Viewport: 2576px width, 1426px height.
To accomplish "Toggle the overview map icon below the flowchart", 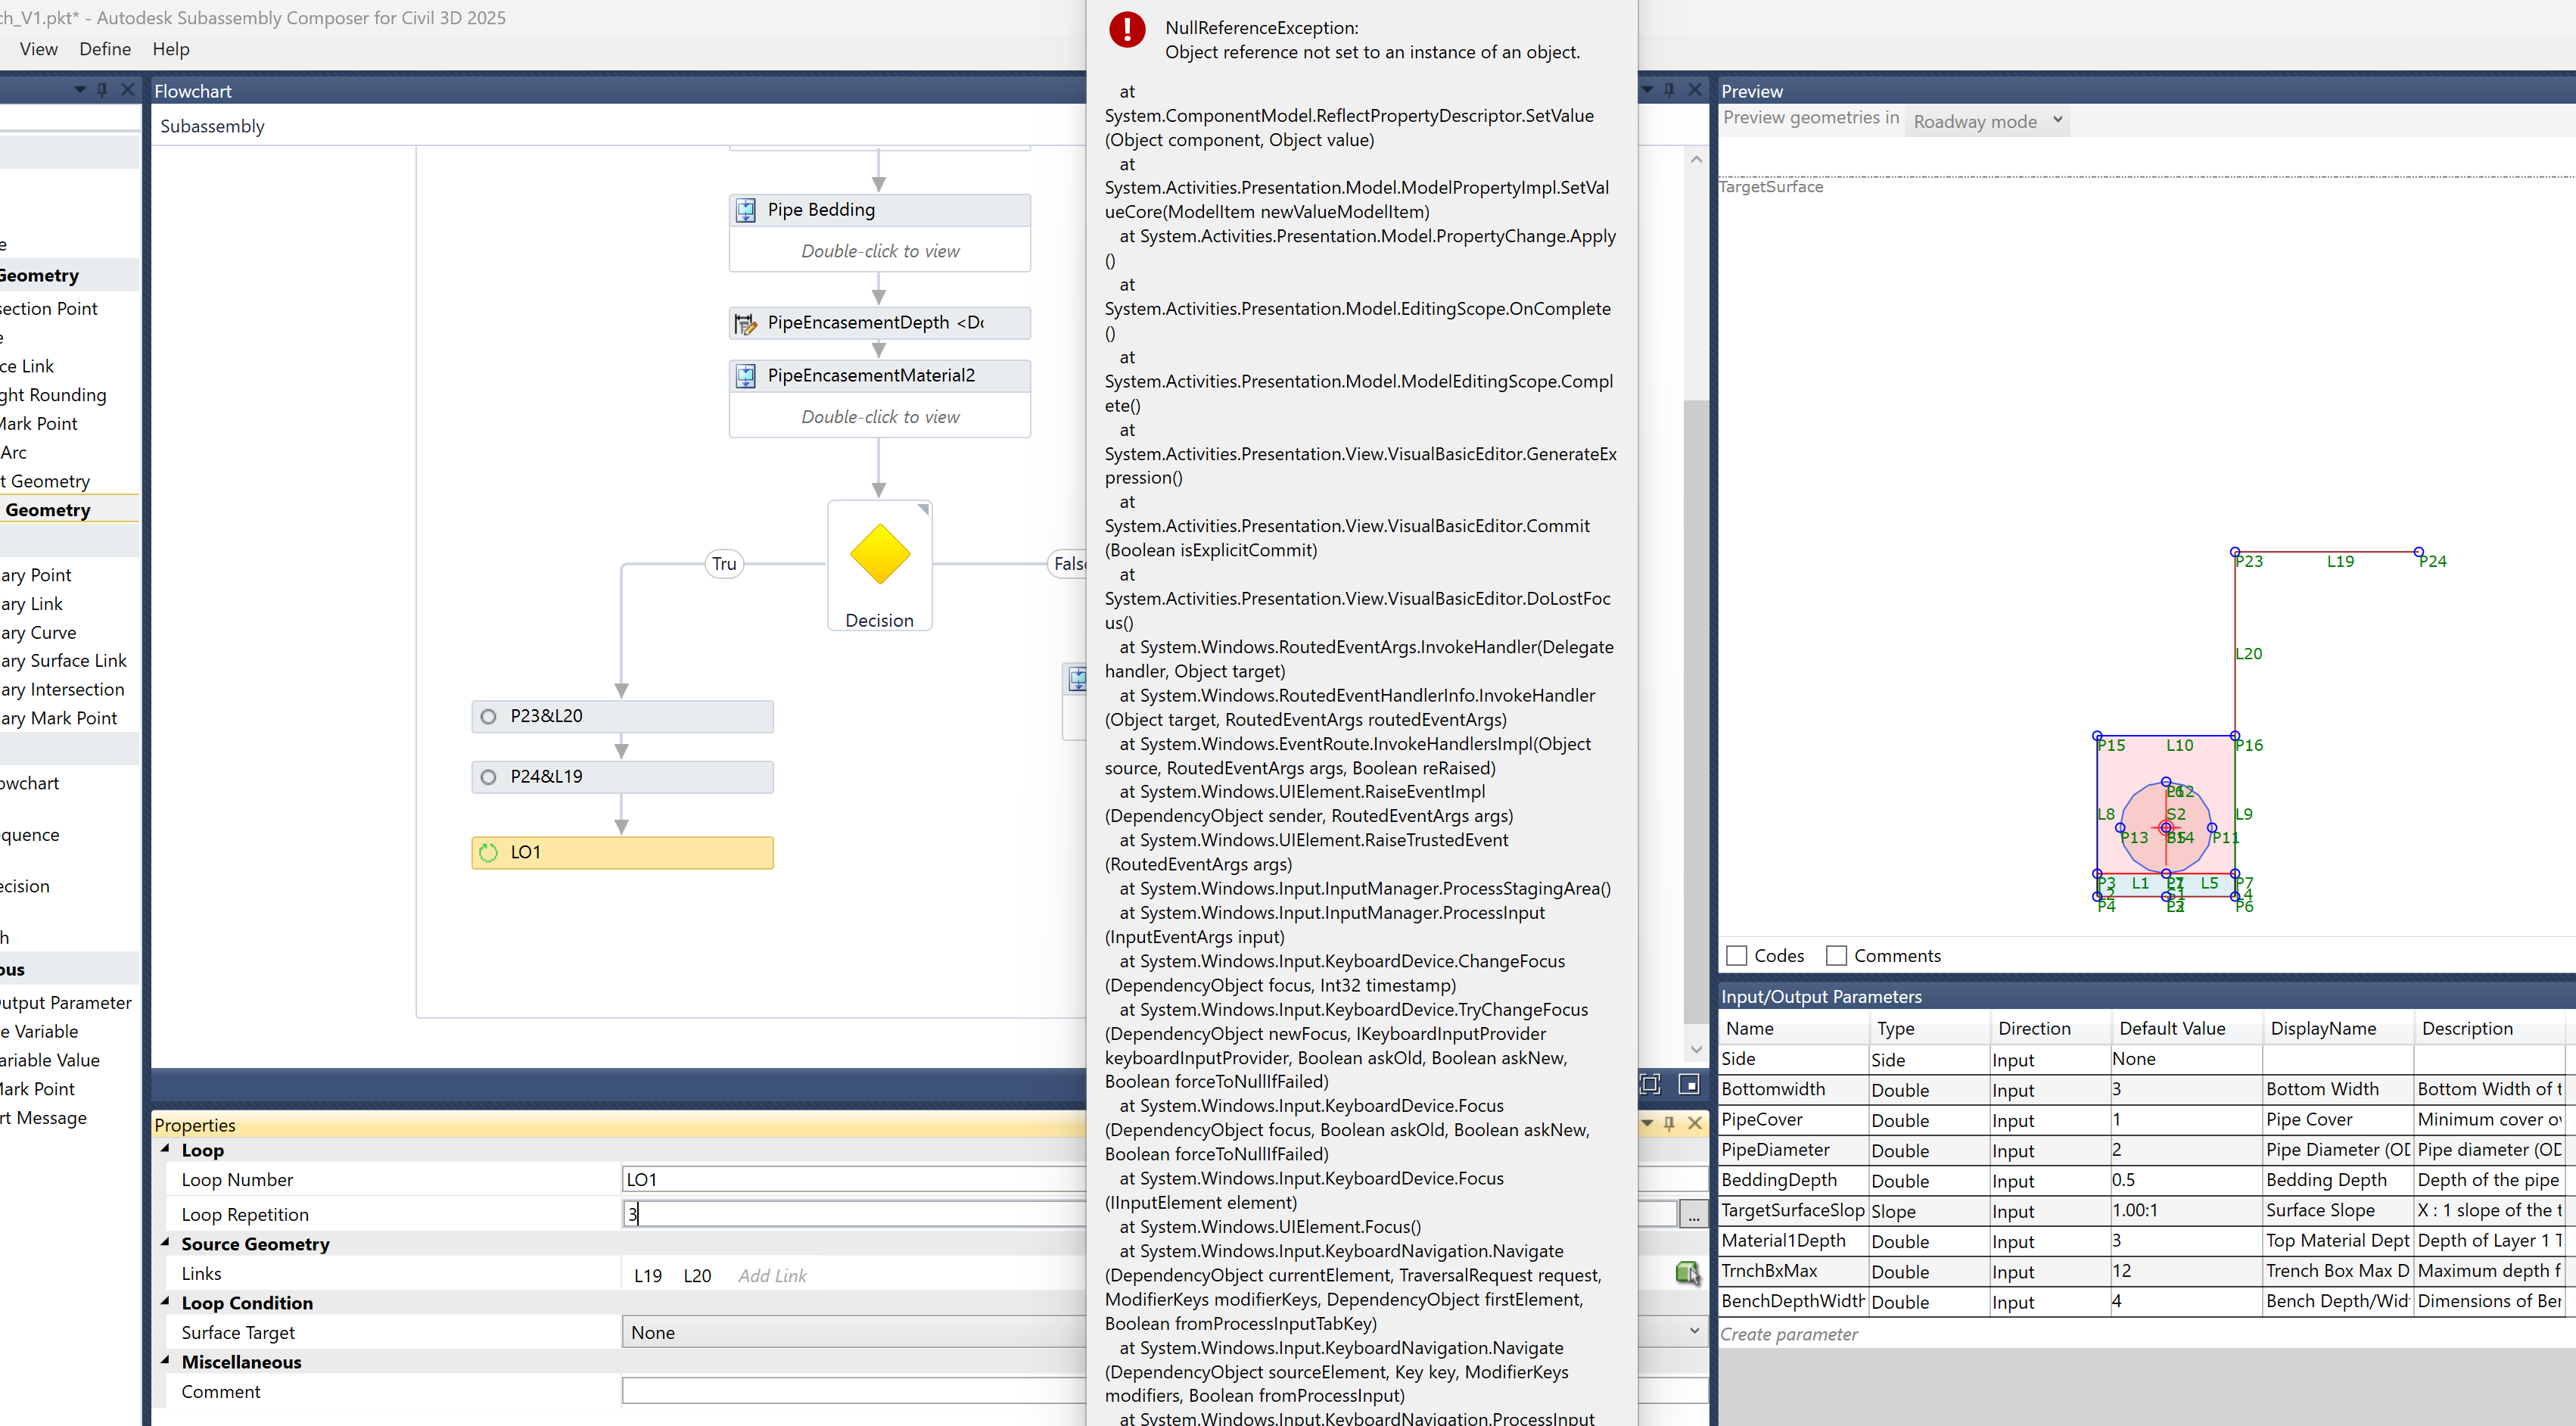I will tap(1689, 1084).
